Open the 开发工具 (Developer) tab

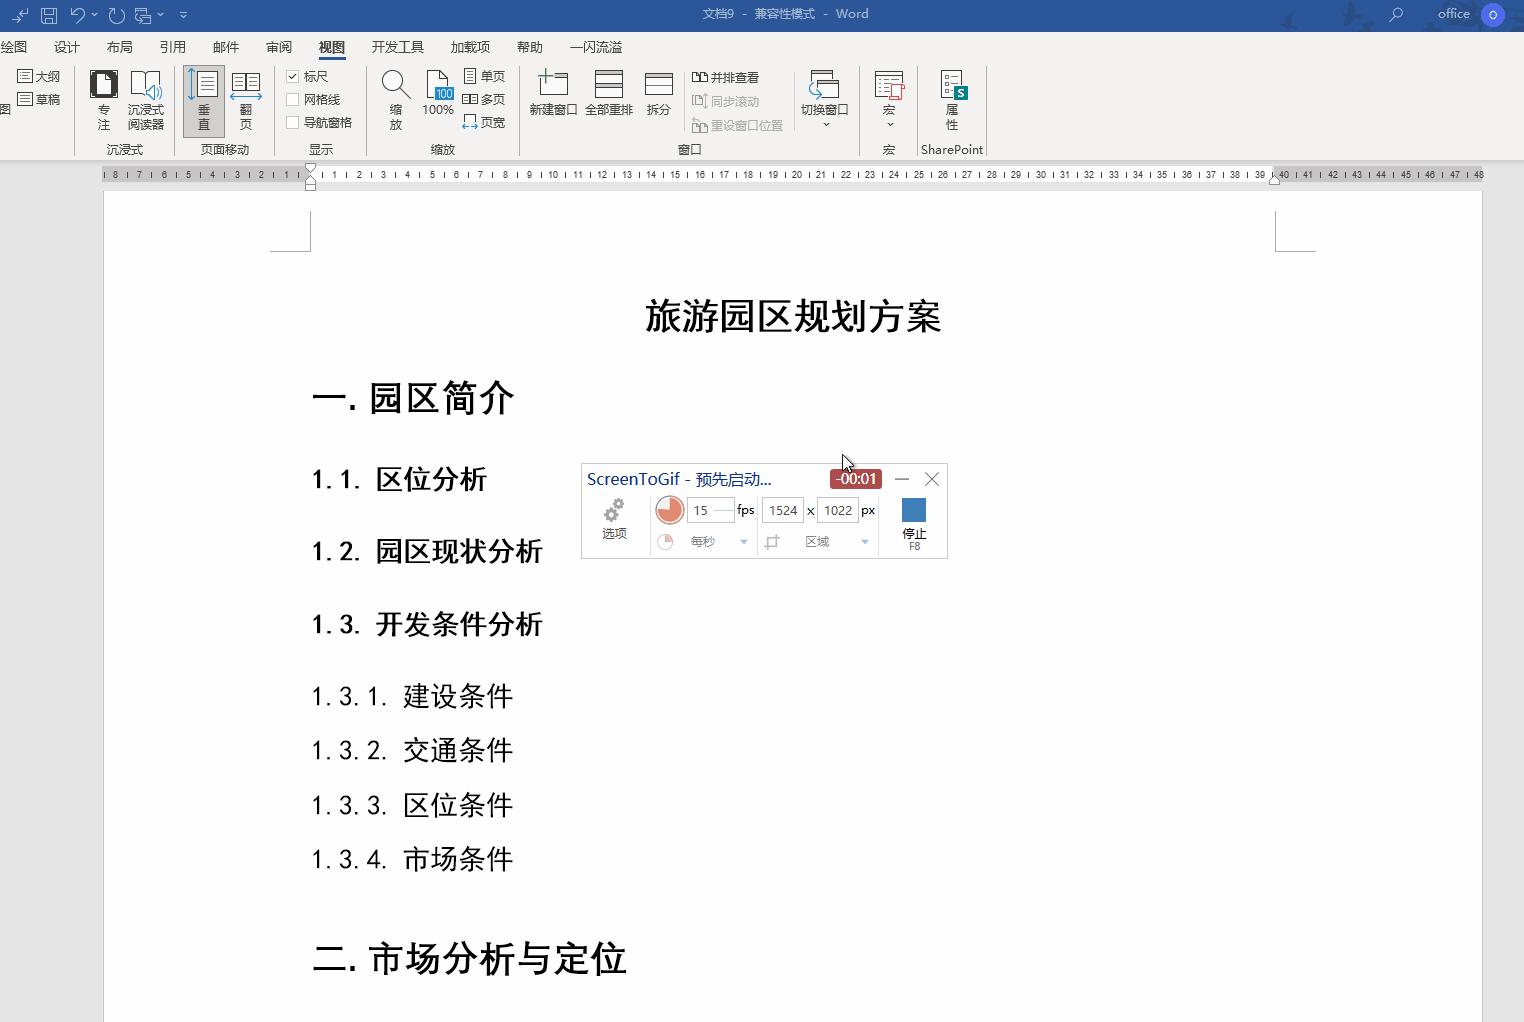click(x=397, y=46)
